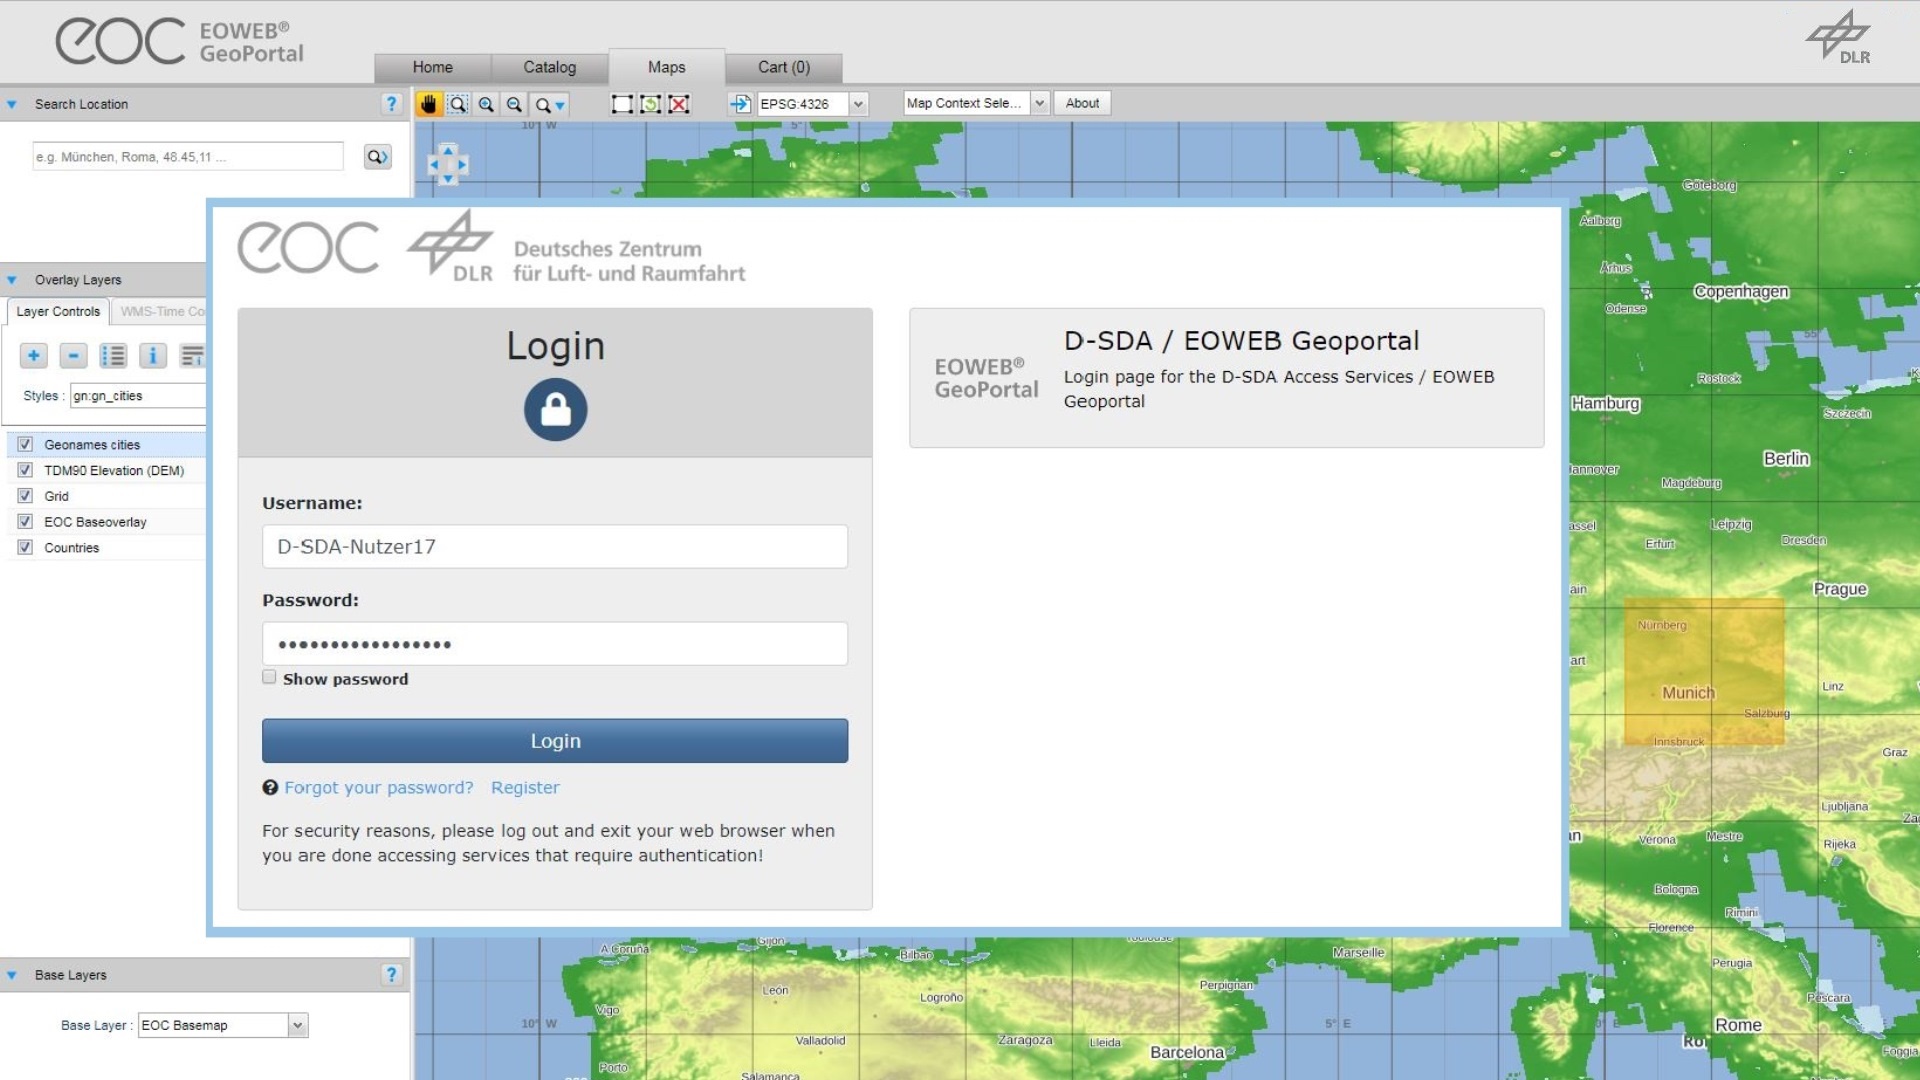Click into the Username input field
The width and height of the screenshot is (1920, 1080).
point(555,547)
